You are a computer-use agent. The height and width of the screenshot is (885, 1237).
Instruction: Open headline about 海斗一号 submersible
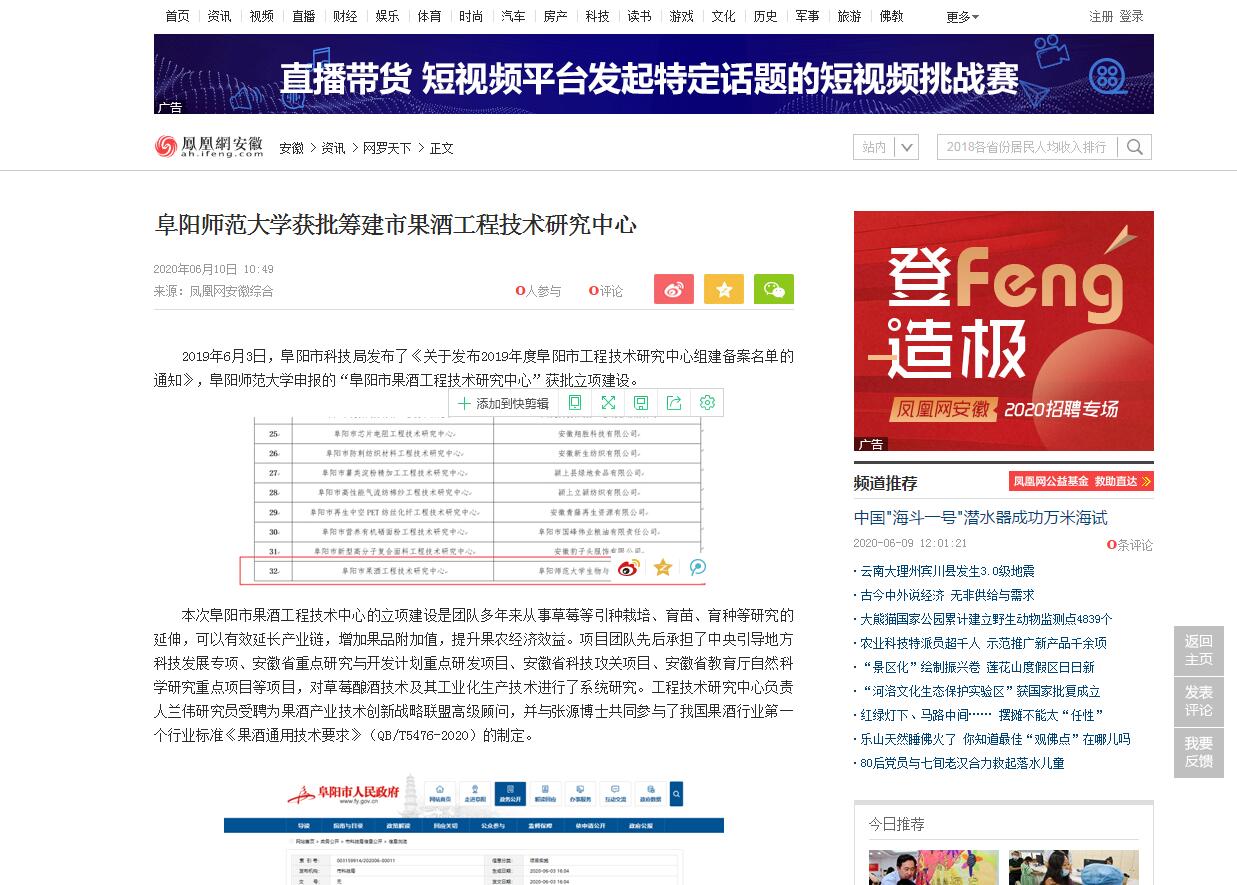980,517
